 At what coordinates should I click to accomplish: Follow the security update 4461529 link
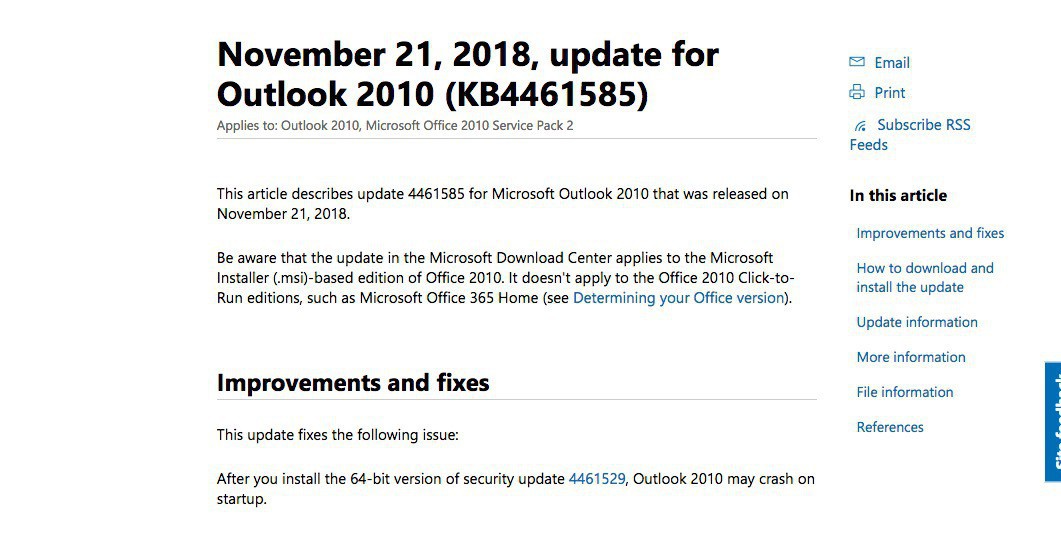tap(597, 479)
